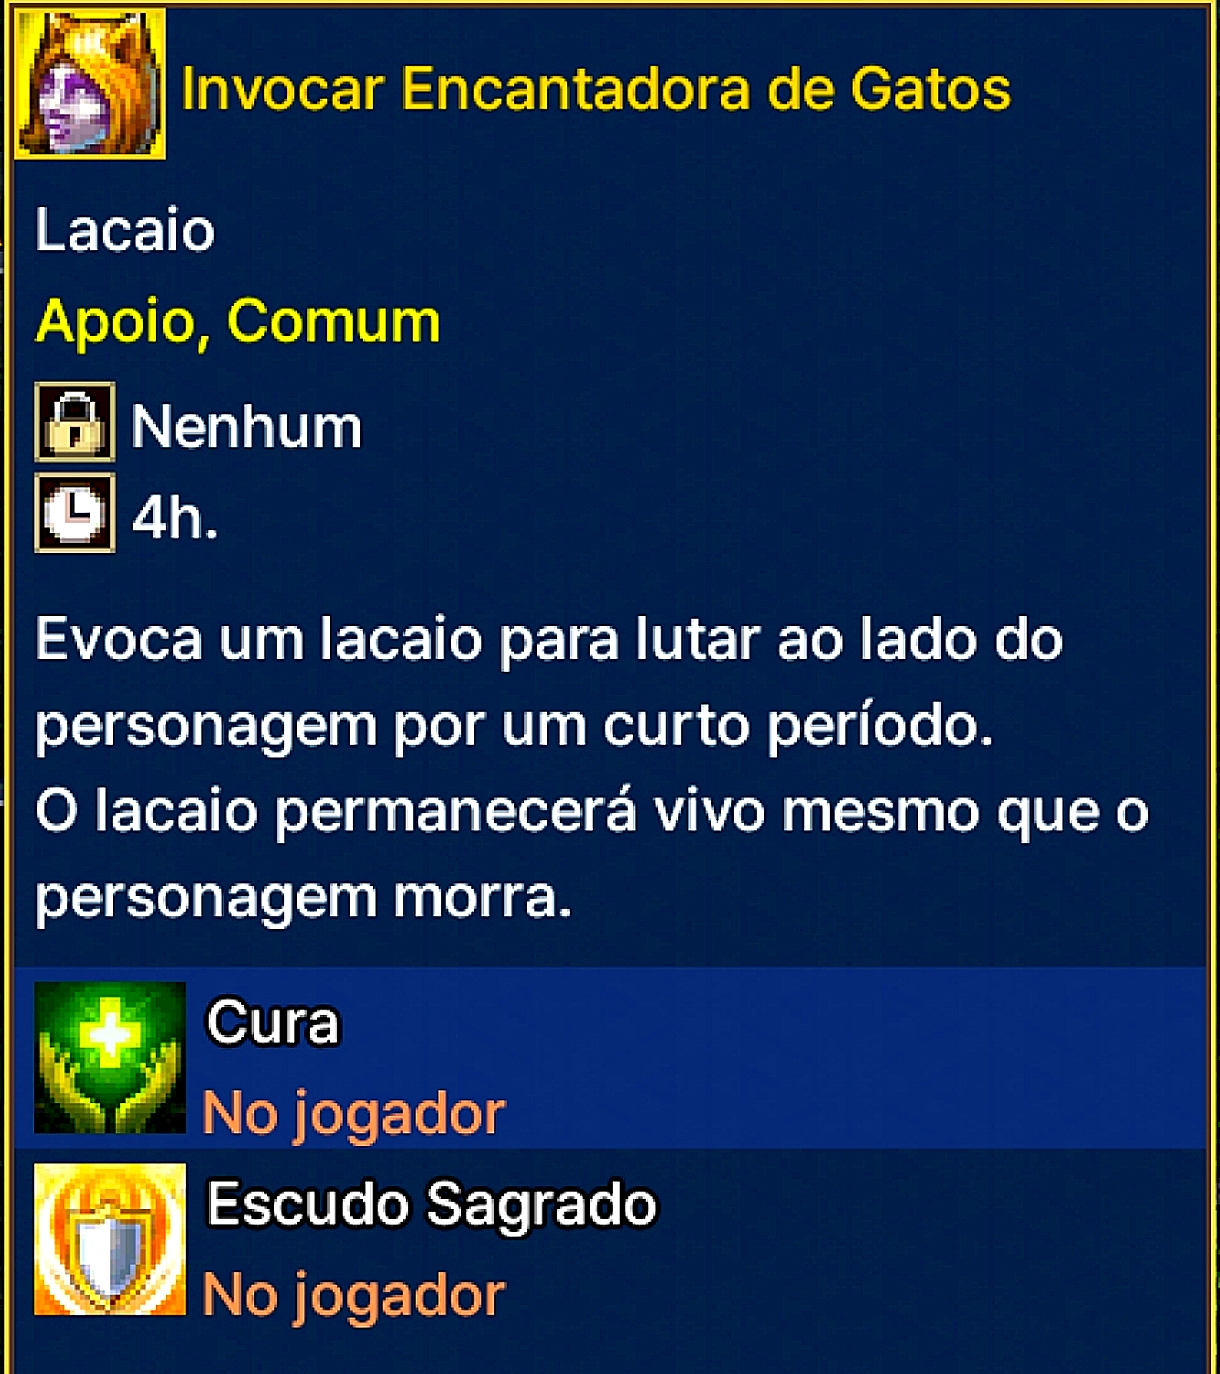Click the clock duration icon

point(75,513)
